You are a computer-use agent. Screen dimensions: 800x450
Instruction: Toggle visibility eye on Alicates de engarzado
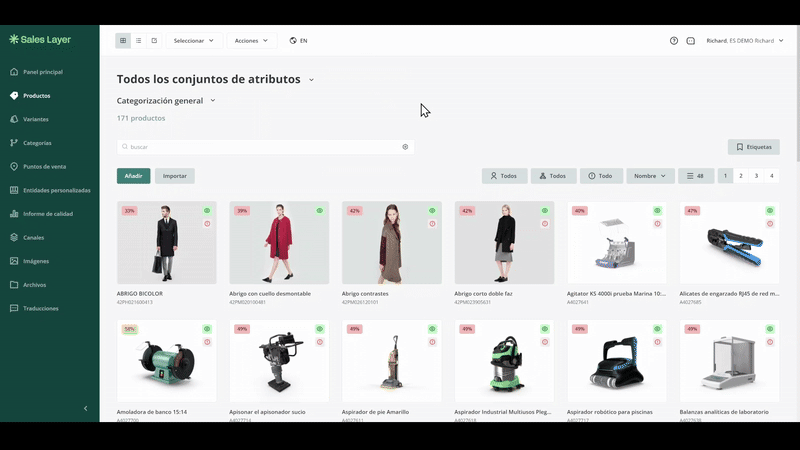[x=770, y=211]
